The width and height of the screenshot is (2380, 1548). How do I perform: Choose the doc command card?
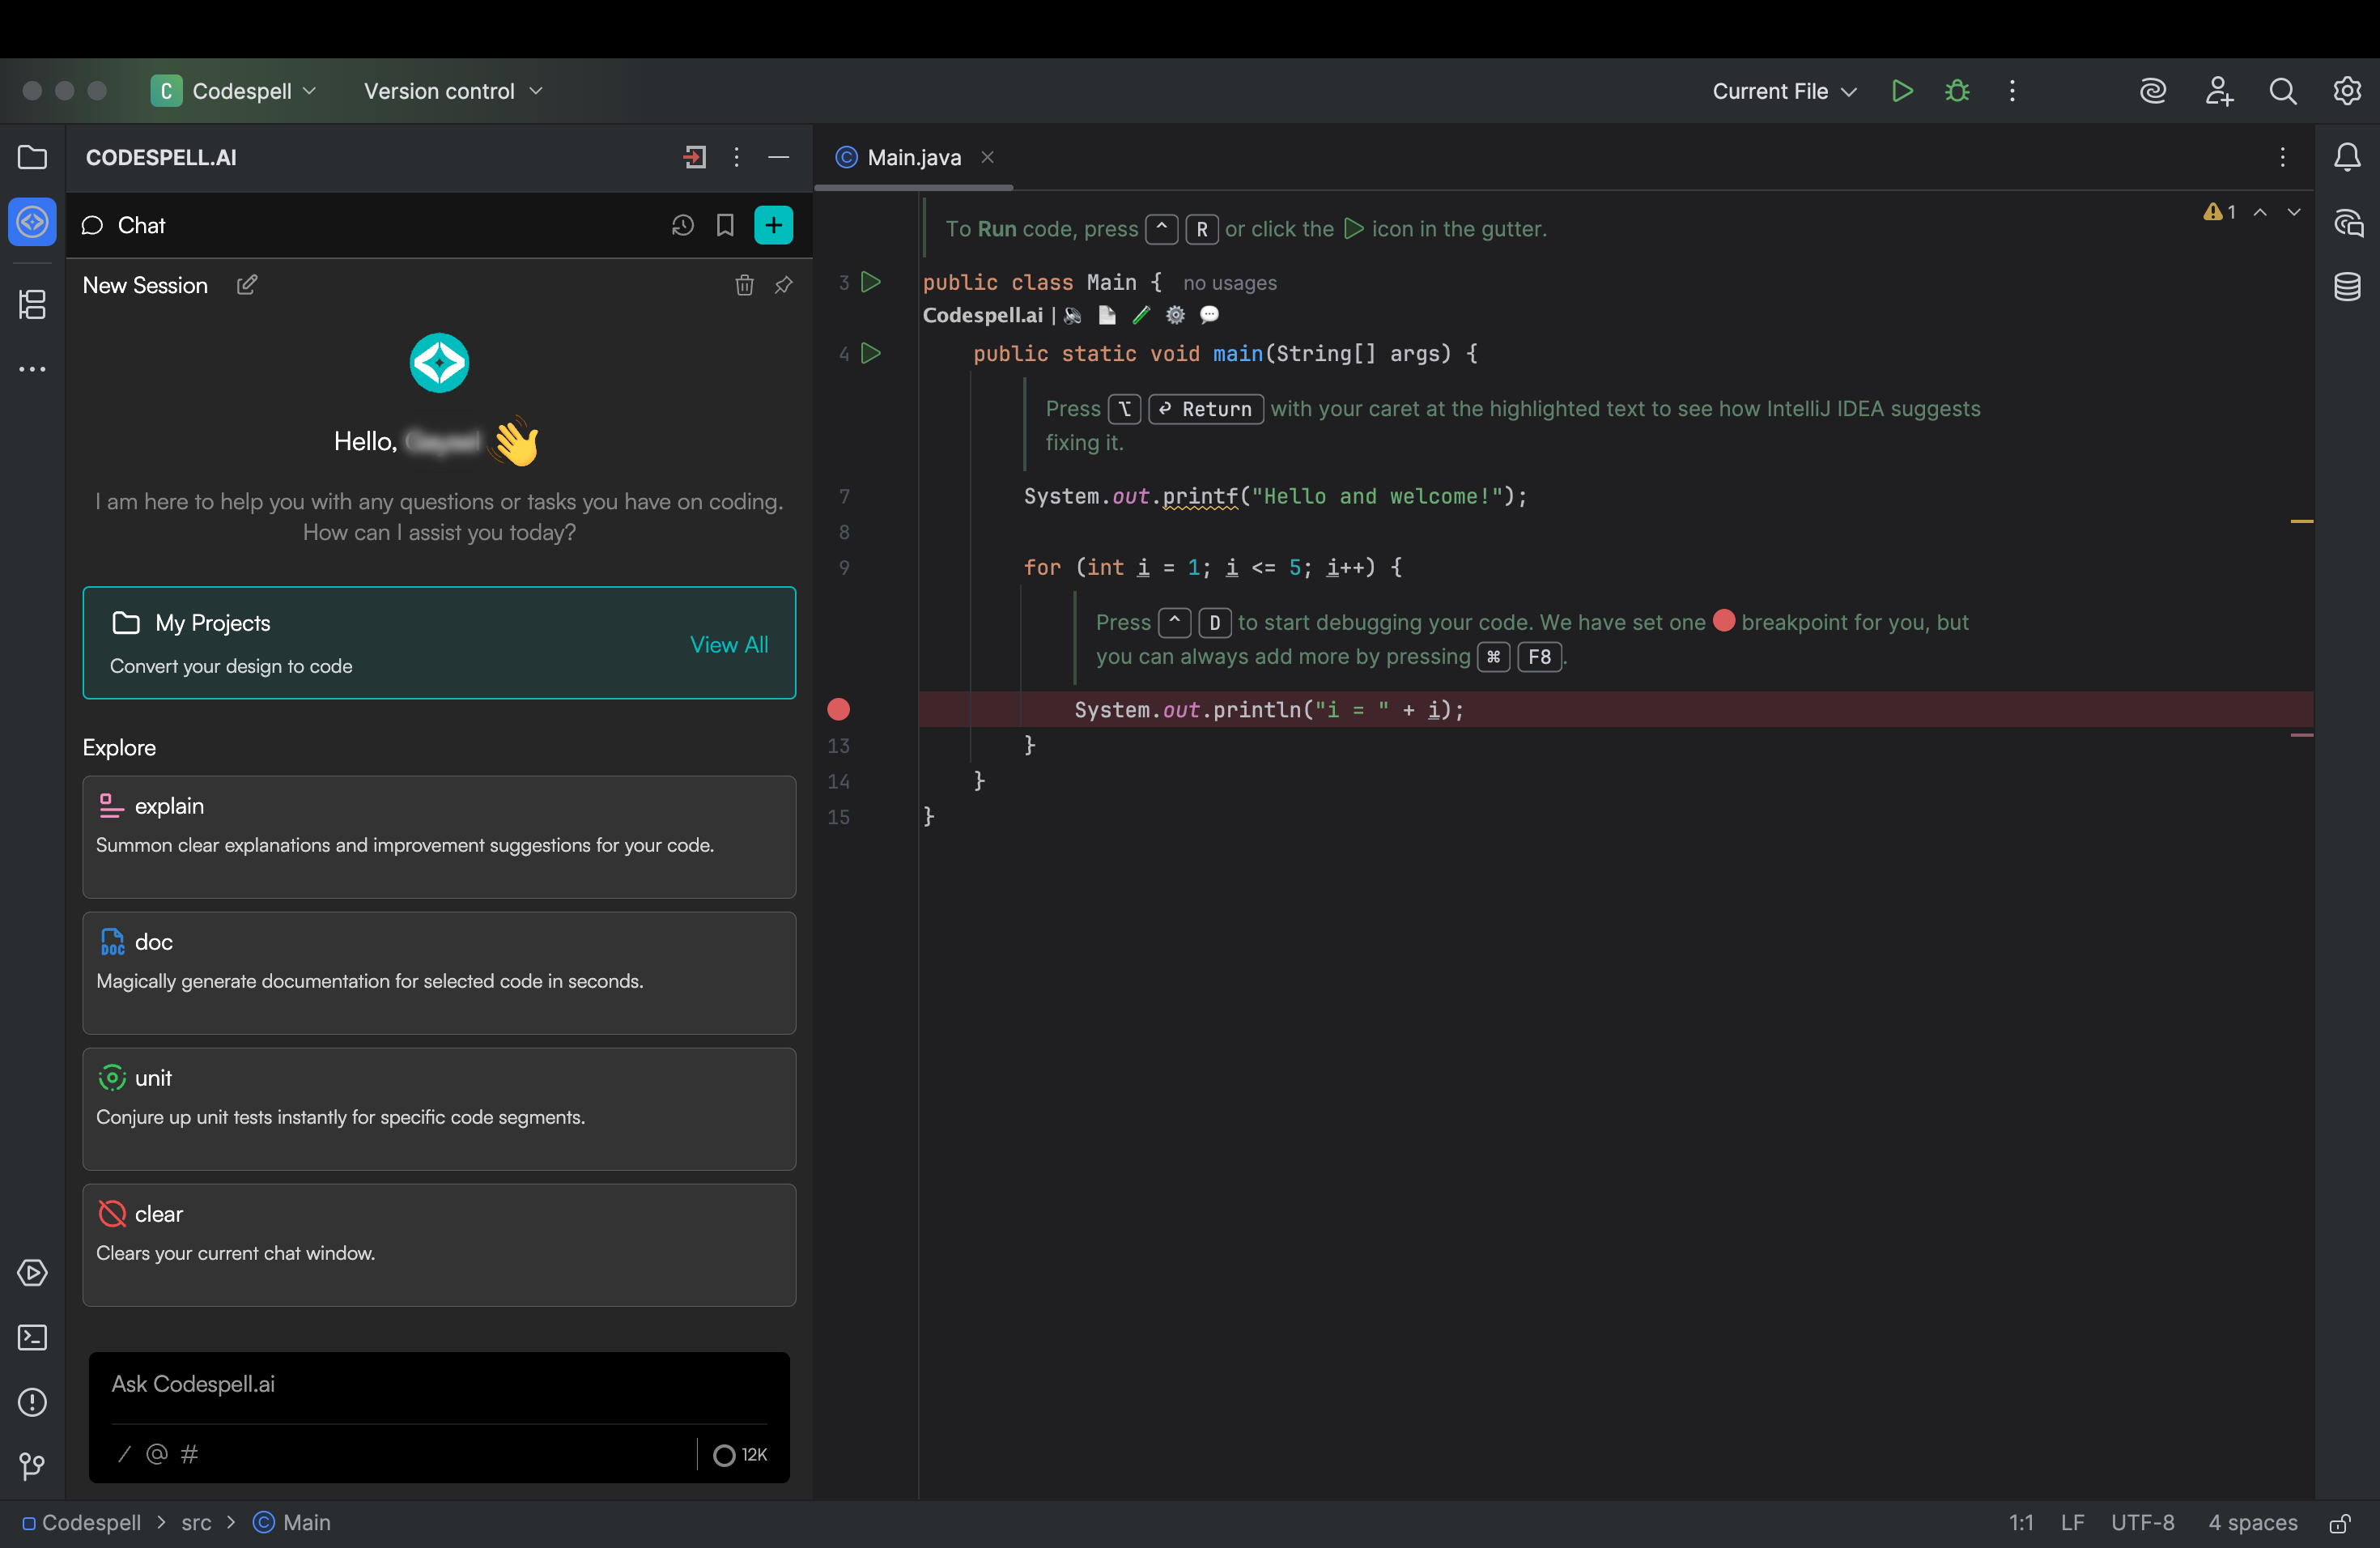439,973
